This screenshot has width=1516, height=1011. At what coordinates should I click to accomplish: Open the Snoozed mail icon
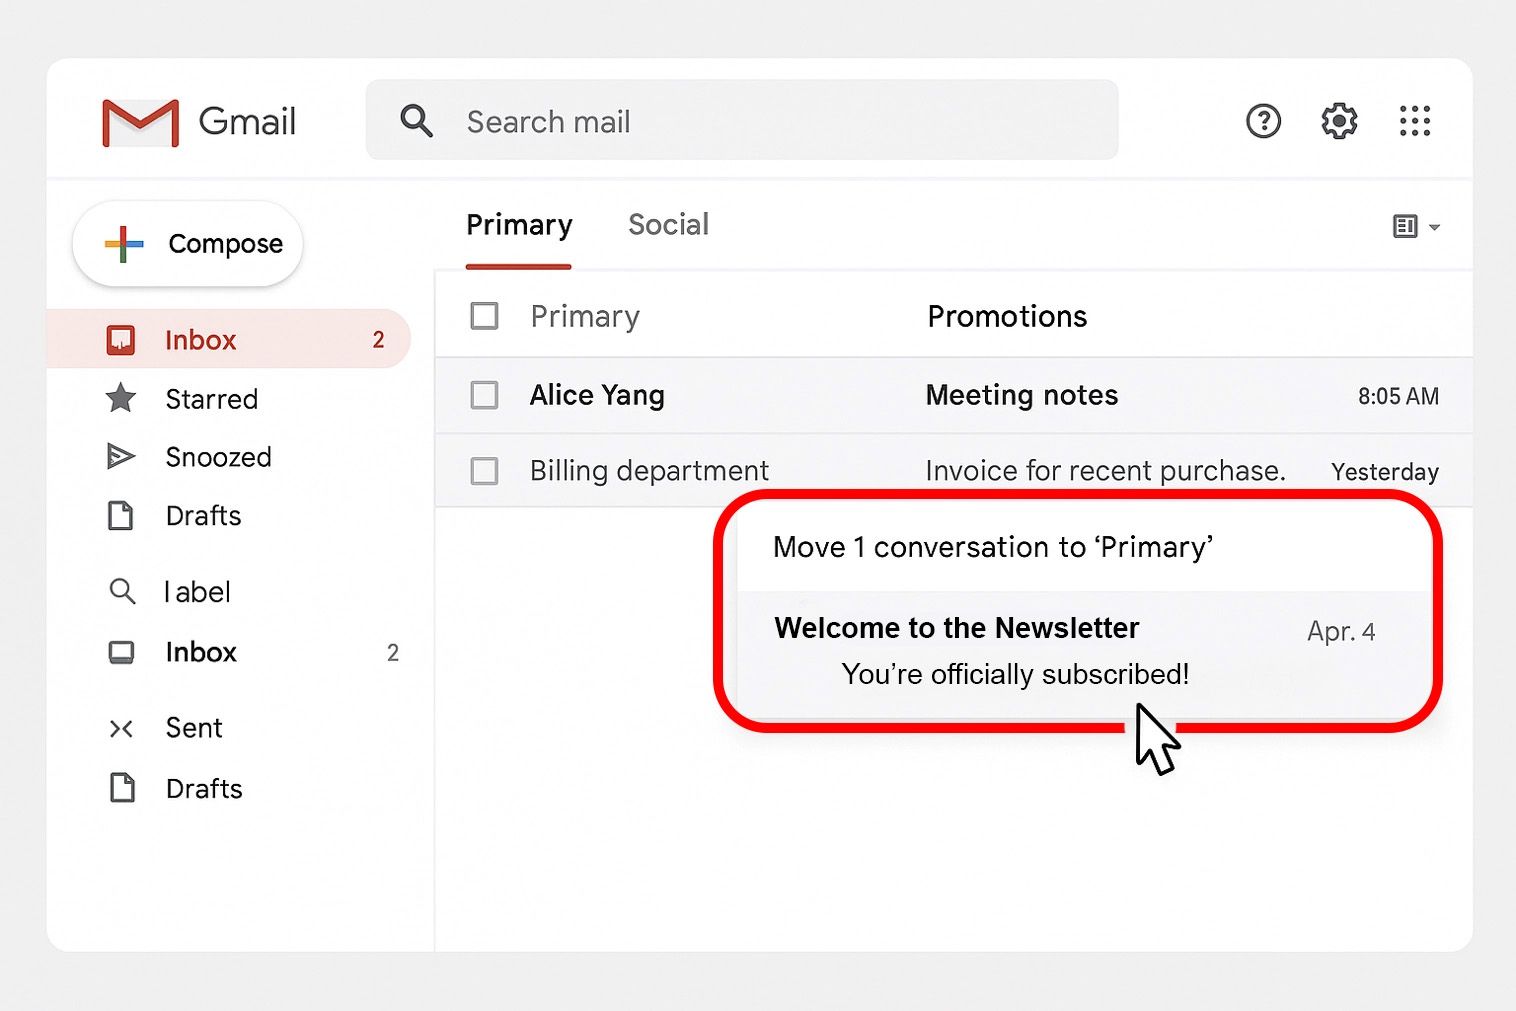tap(121, 457)
